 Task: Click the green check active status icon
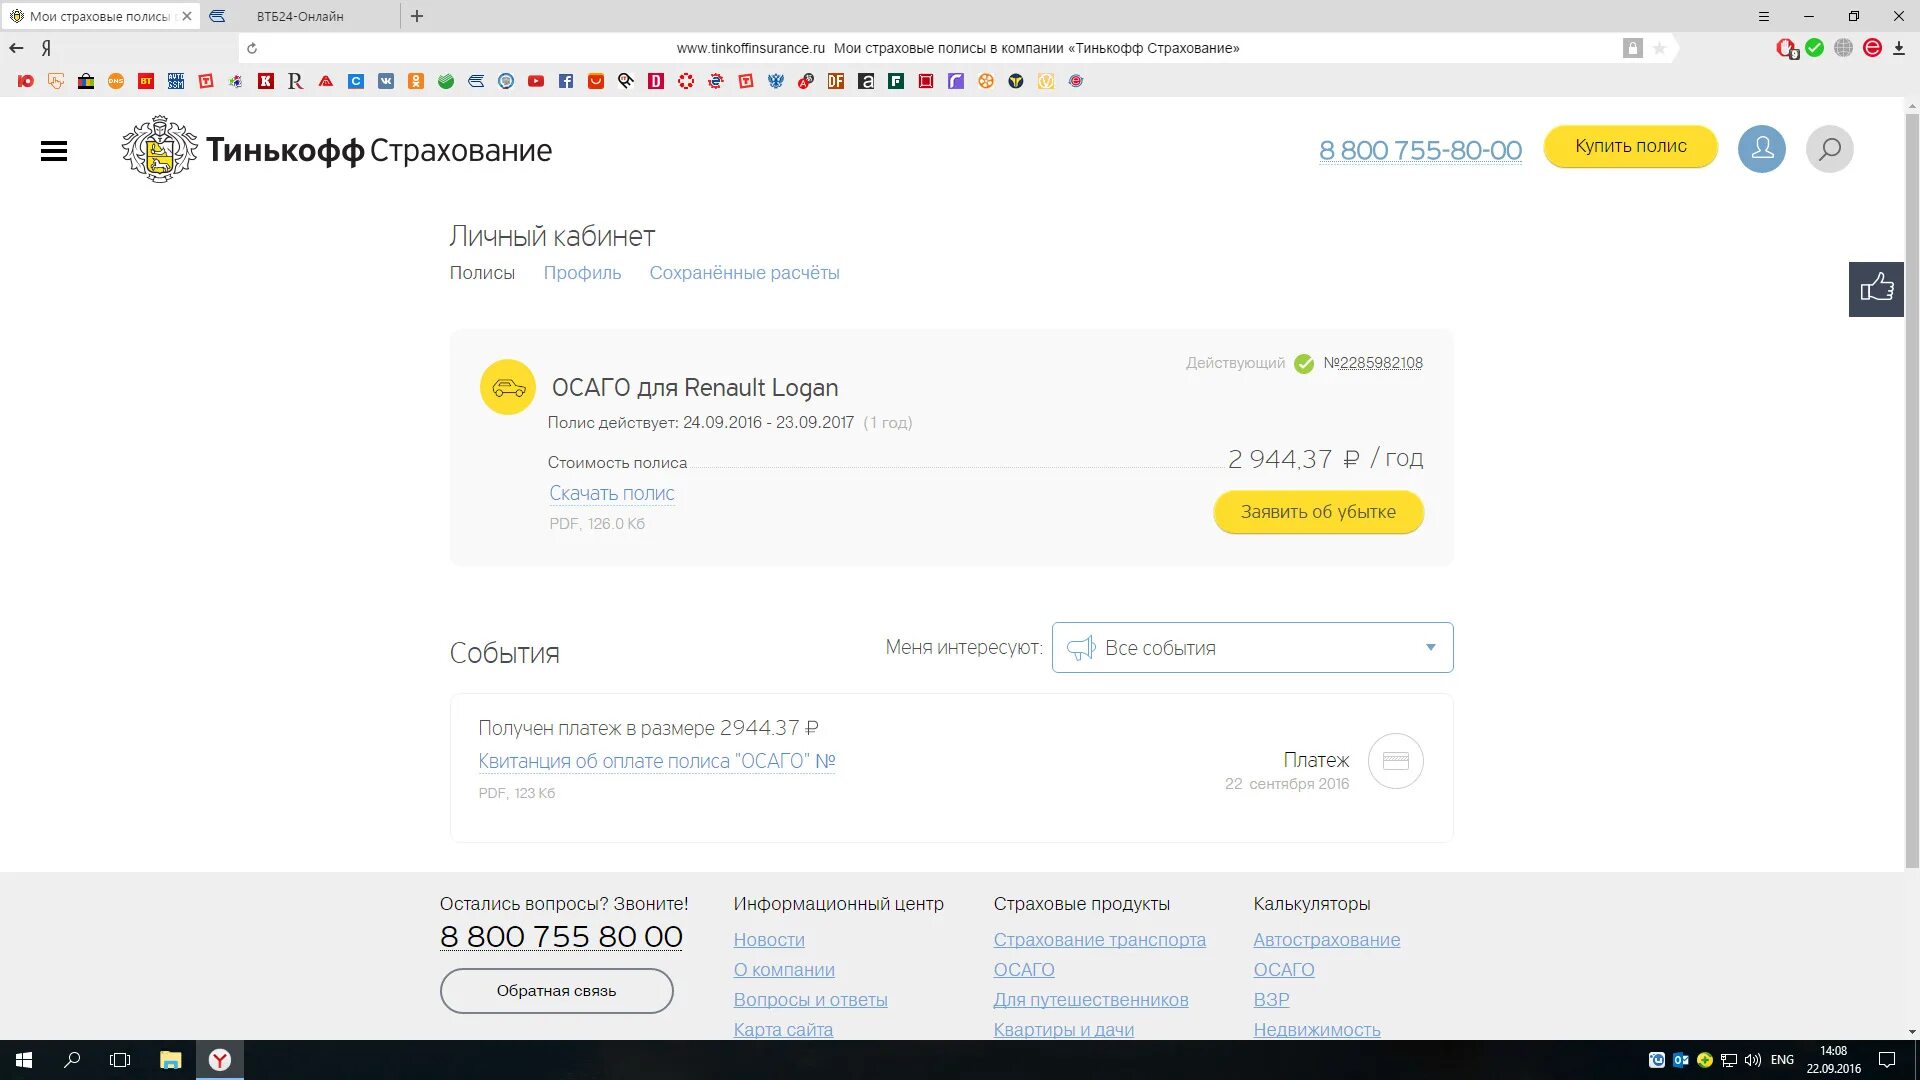click(x=1304, y=364)
